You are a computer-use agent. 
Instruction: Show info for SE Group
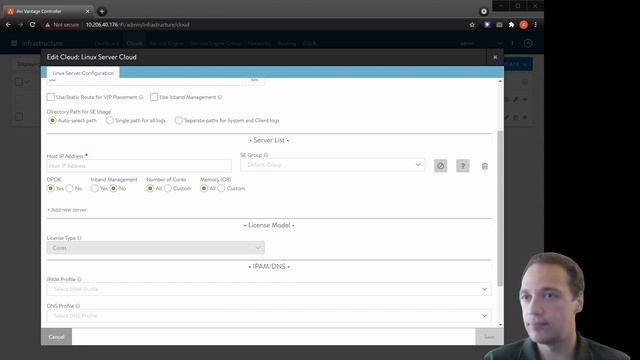point(266,155)
